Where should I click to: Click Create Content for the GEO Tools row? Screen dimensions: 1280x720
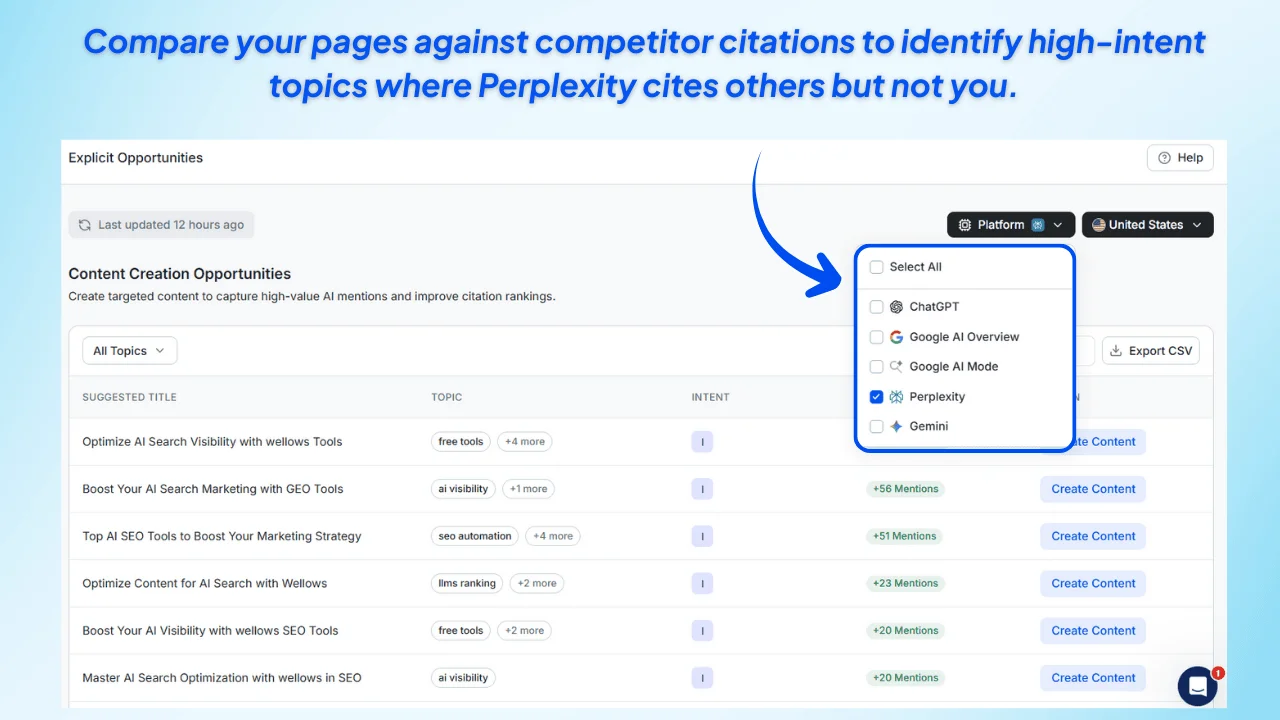point(1092,488)
